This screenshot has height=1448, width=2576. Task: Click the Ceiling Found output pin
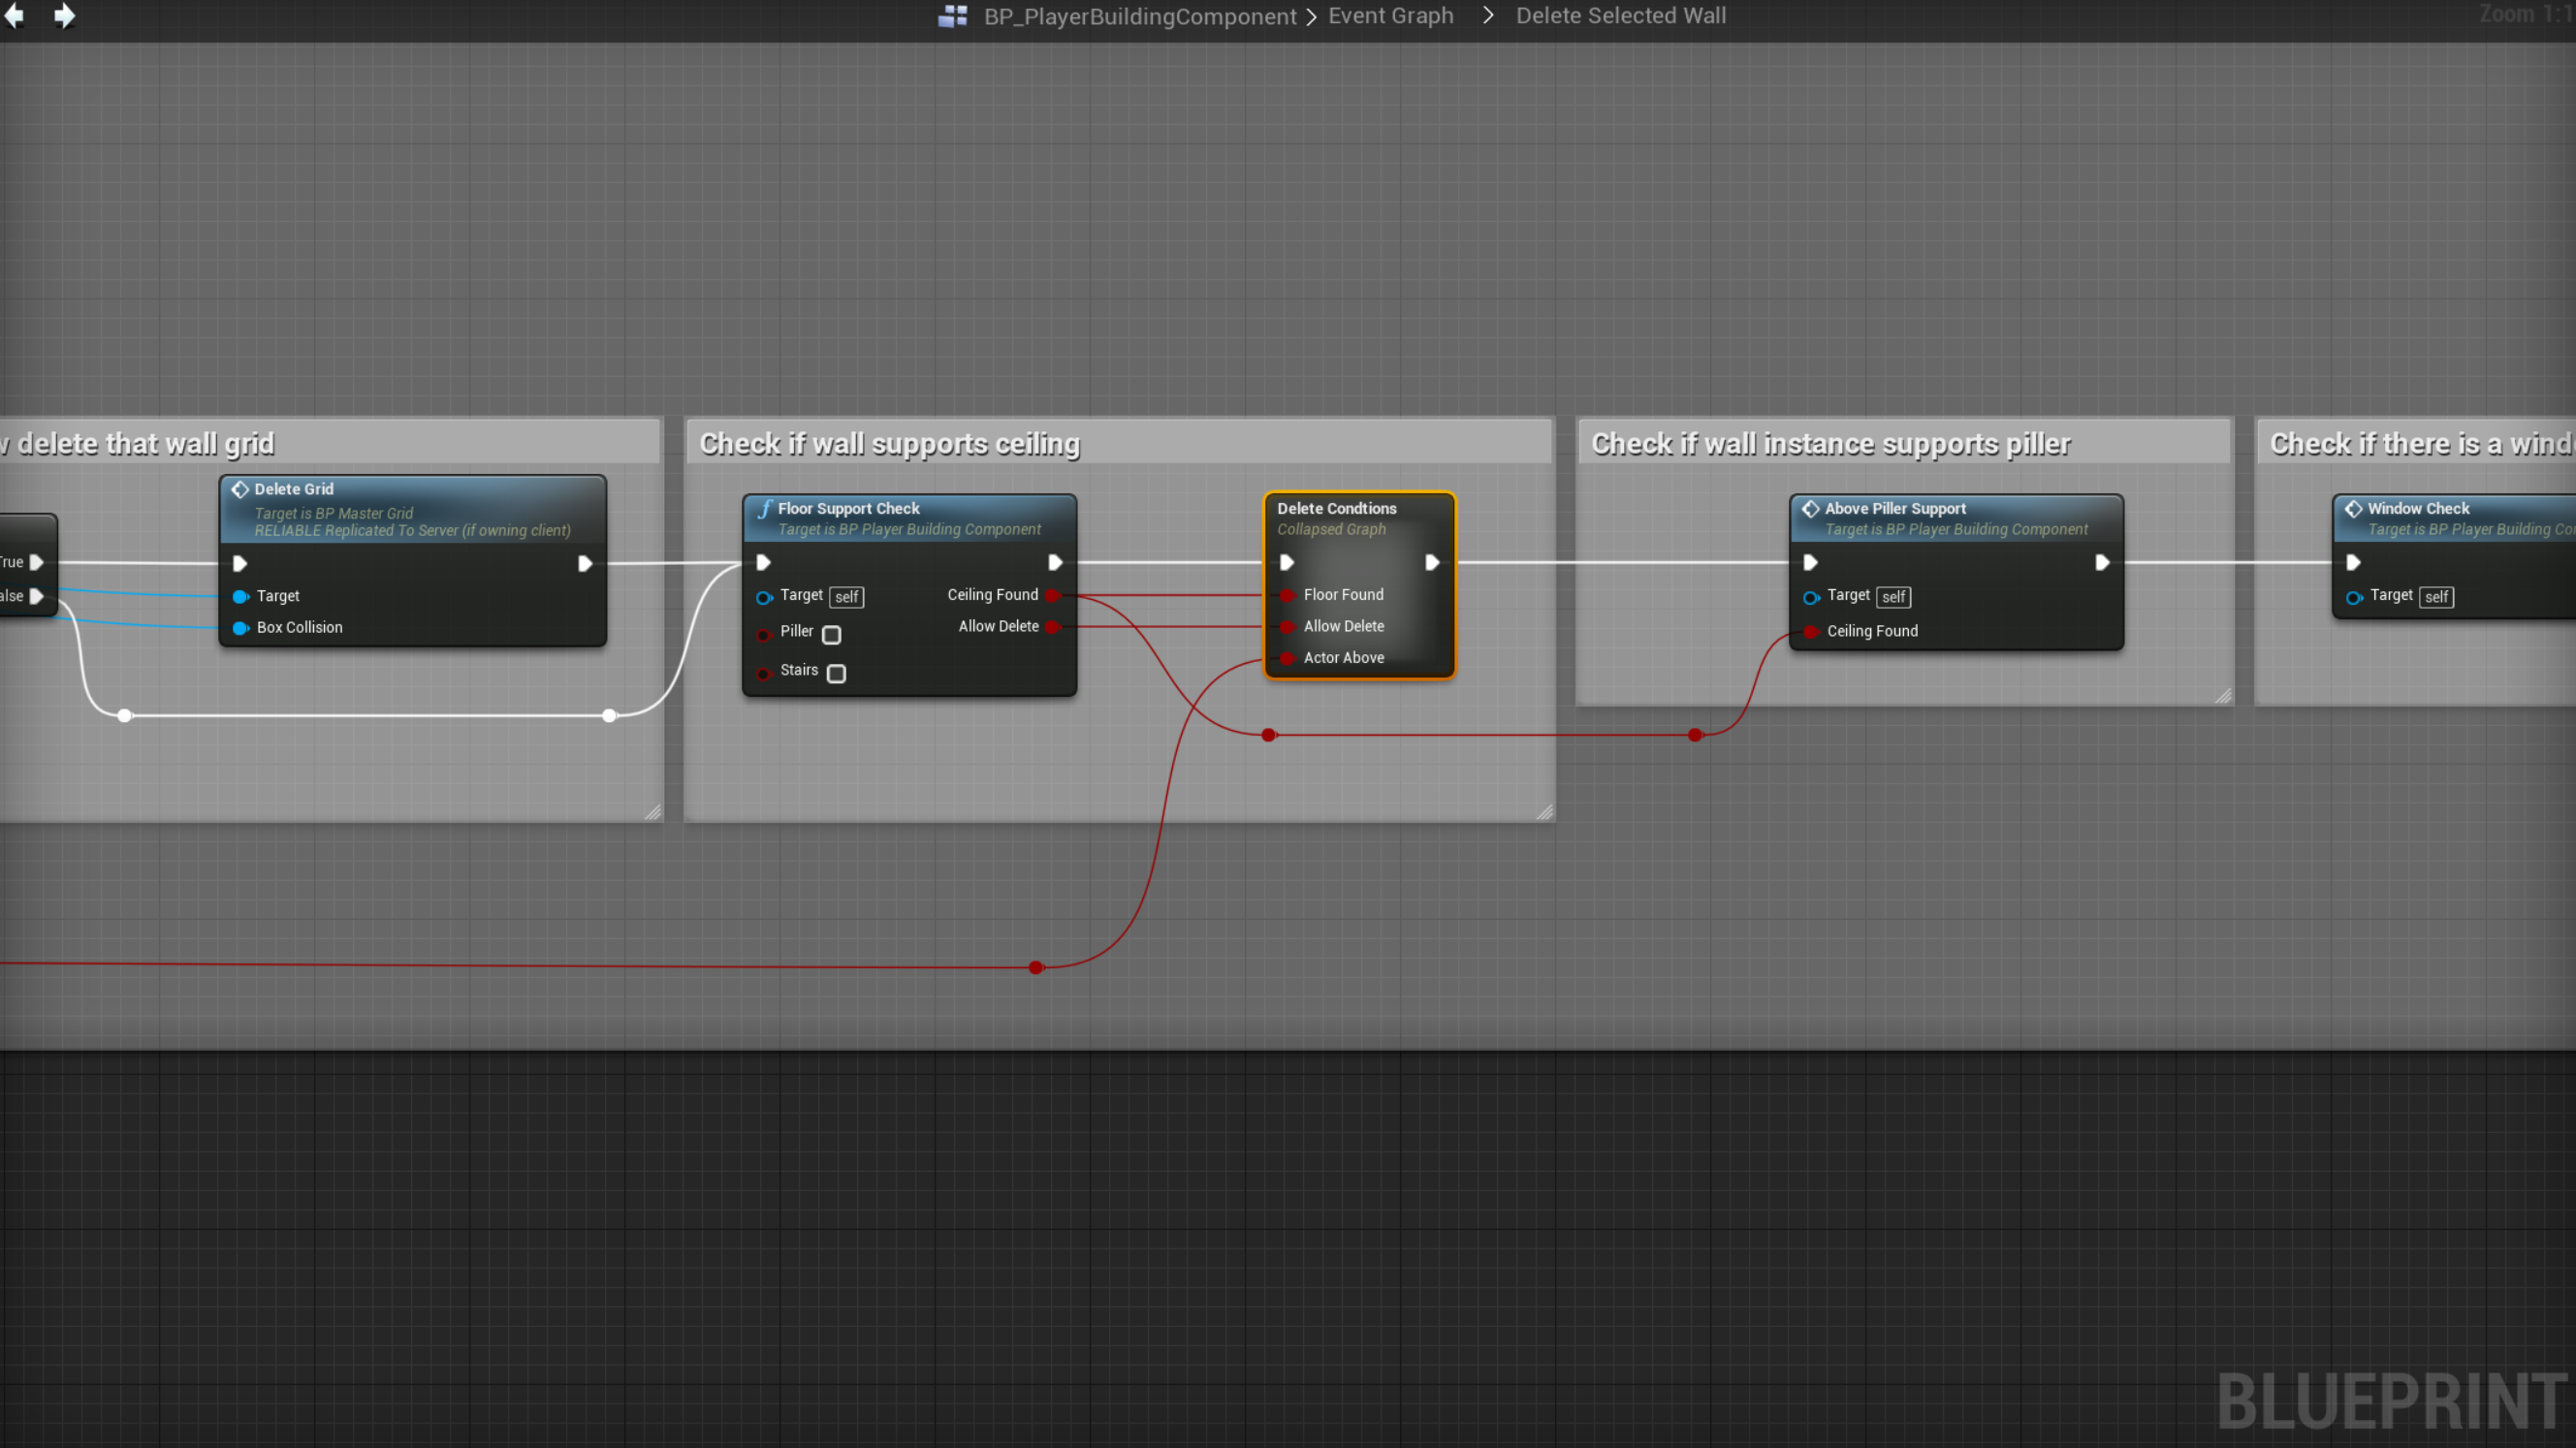click(x=1053, y=595)
